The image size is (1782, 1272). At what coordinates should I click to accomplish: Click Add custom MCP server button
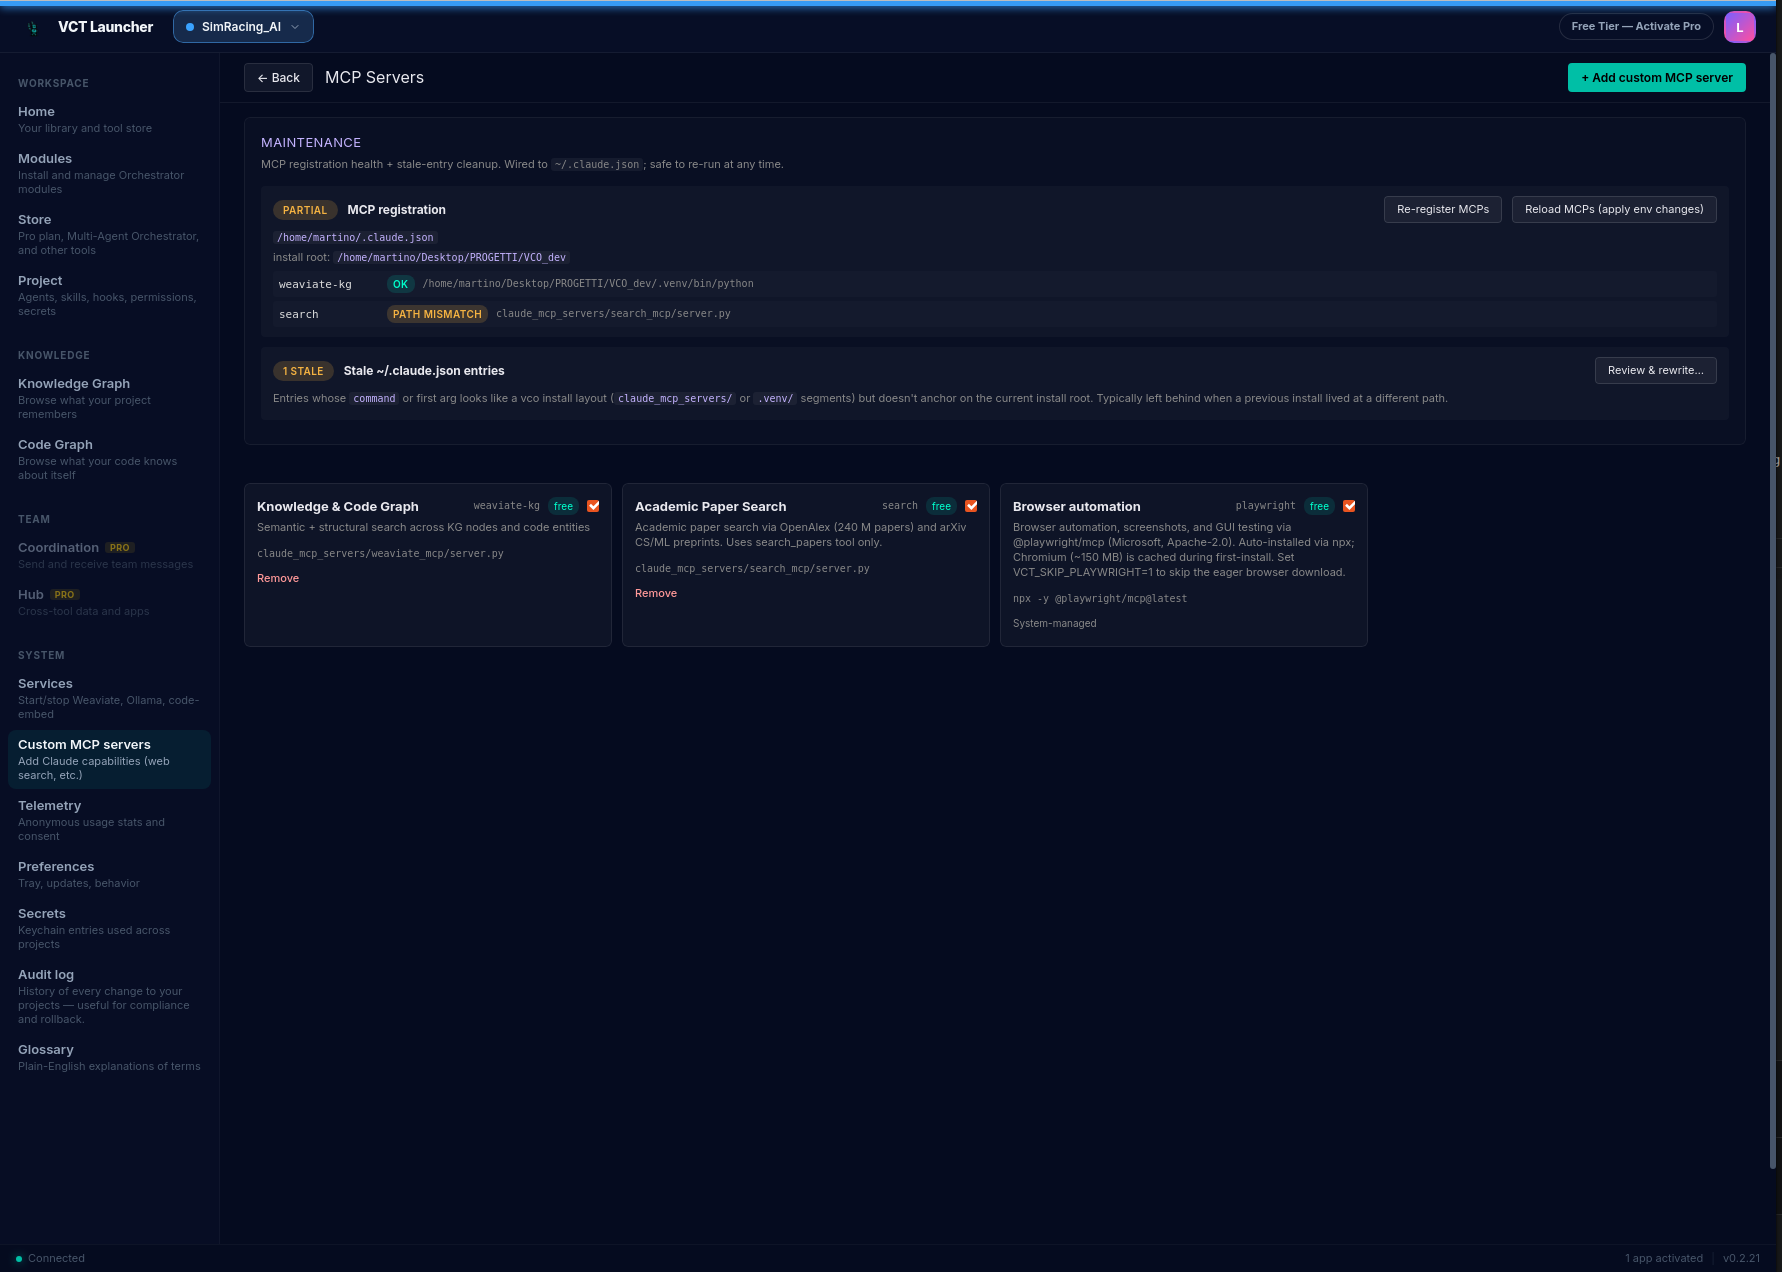click(x=1656, y=78)
